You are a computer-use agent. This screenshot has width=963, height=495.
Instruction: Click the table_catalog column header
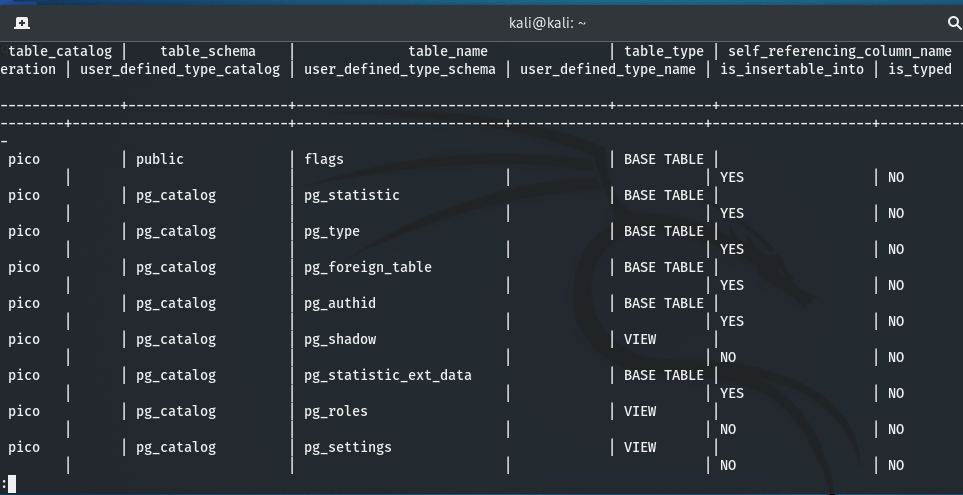pos(60,51)
